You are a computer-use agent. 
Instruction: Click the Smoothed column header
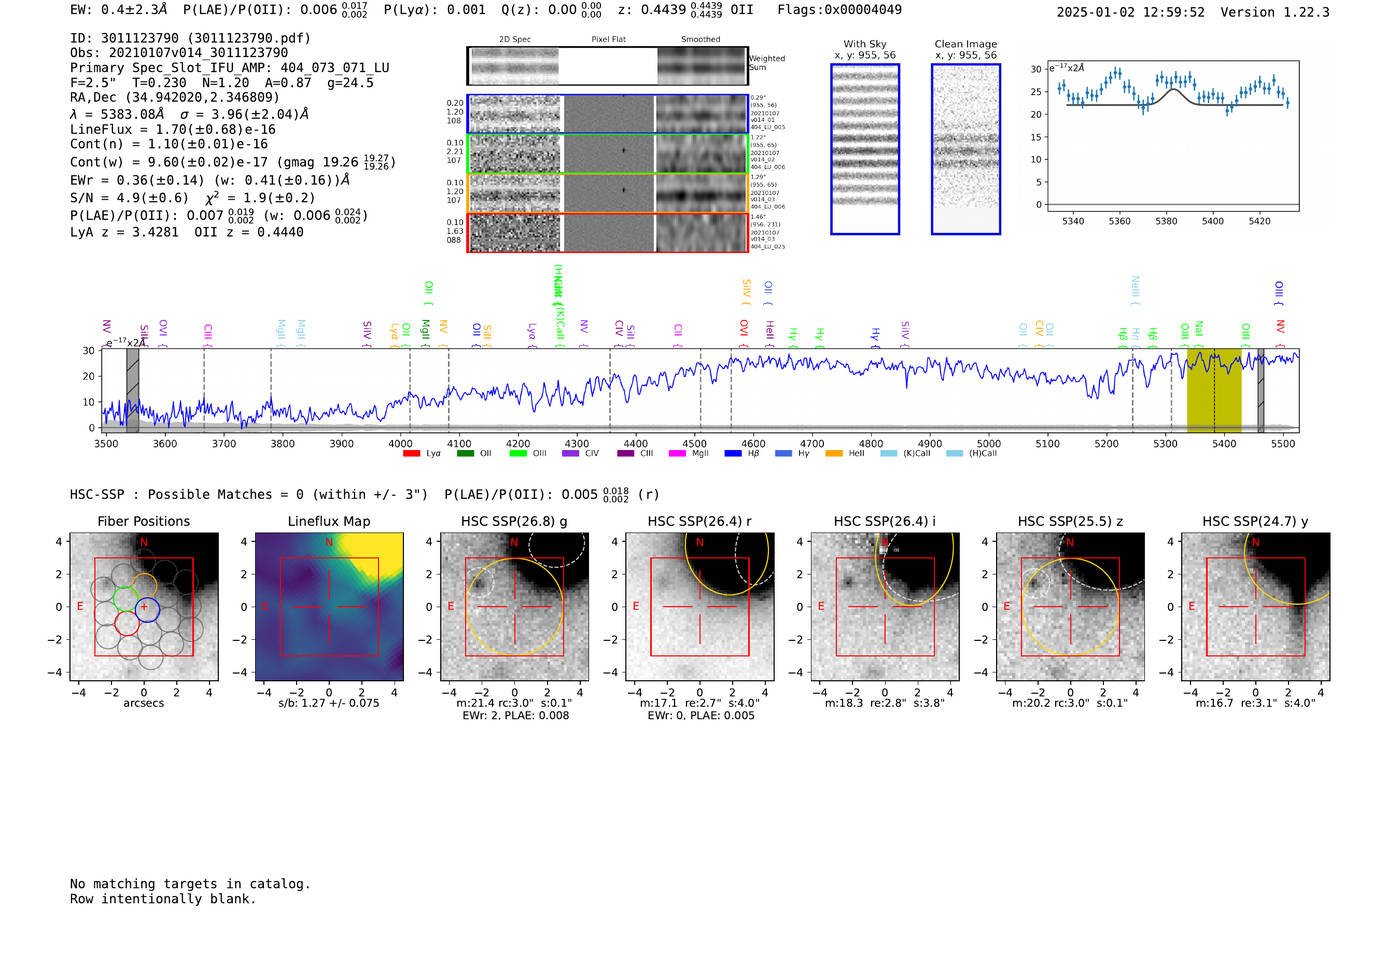[x=701, y=40]
